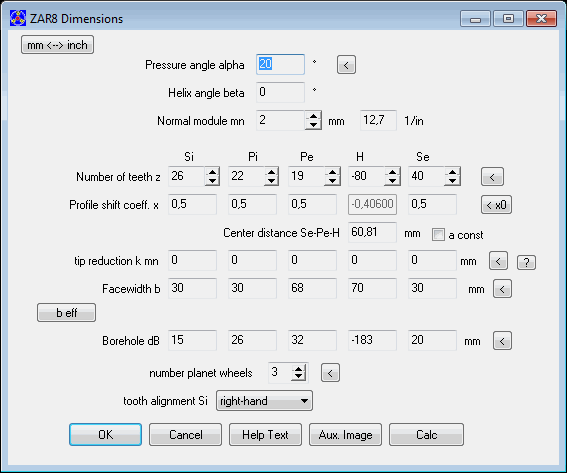Click the b eff button
This screenshot has width=567, height=473.
pos(66,312)
